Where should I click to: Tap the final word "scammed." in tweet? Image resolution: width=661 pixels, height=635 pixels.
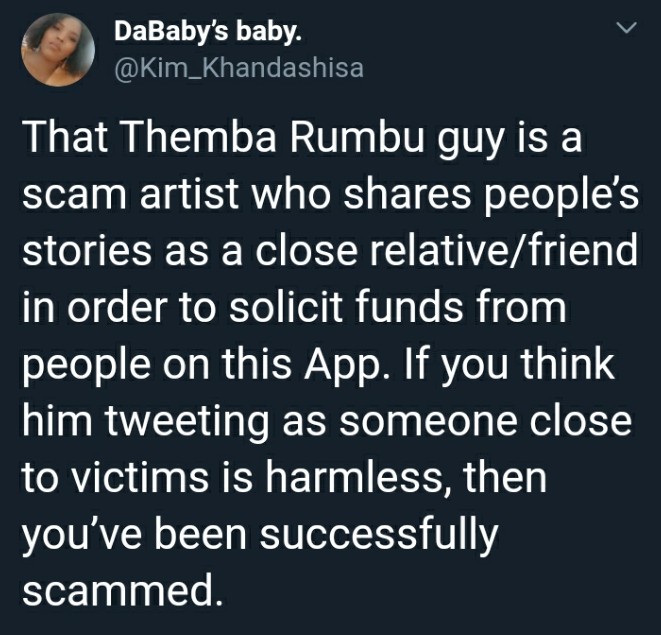(122, 590)
